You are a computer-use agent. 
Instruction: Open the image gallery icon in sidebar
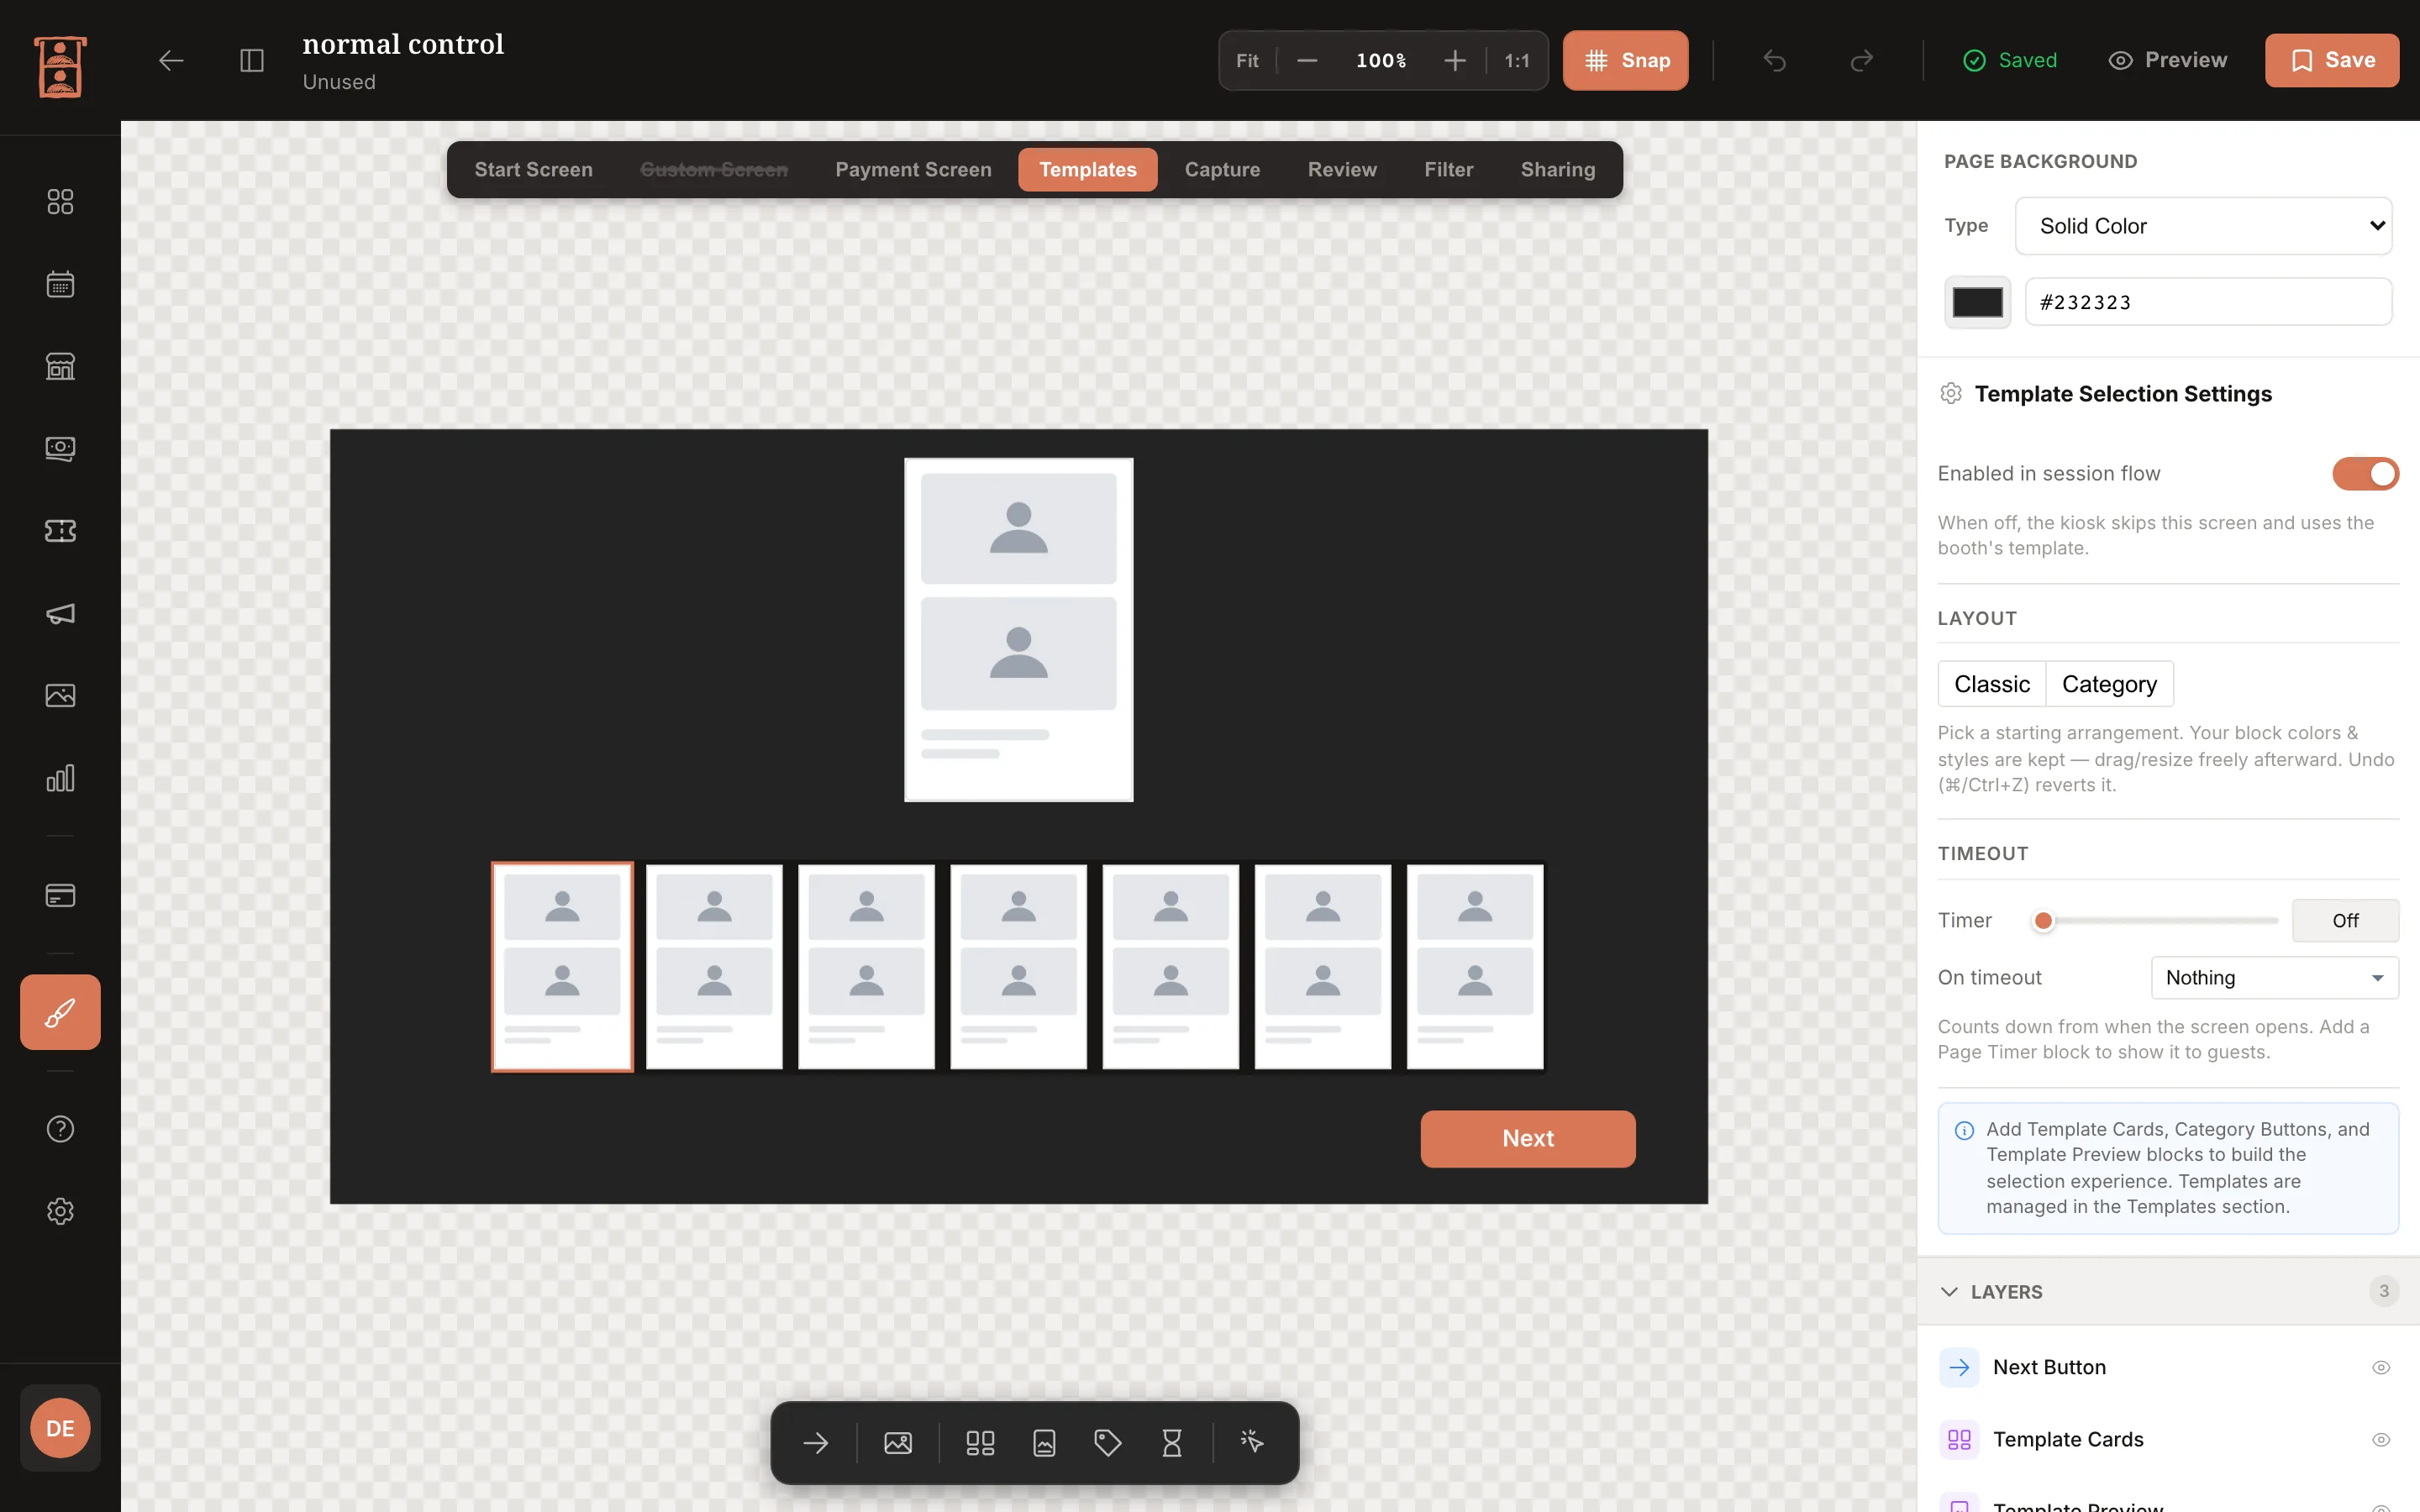point(60,695)
